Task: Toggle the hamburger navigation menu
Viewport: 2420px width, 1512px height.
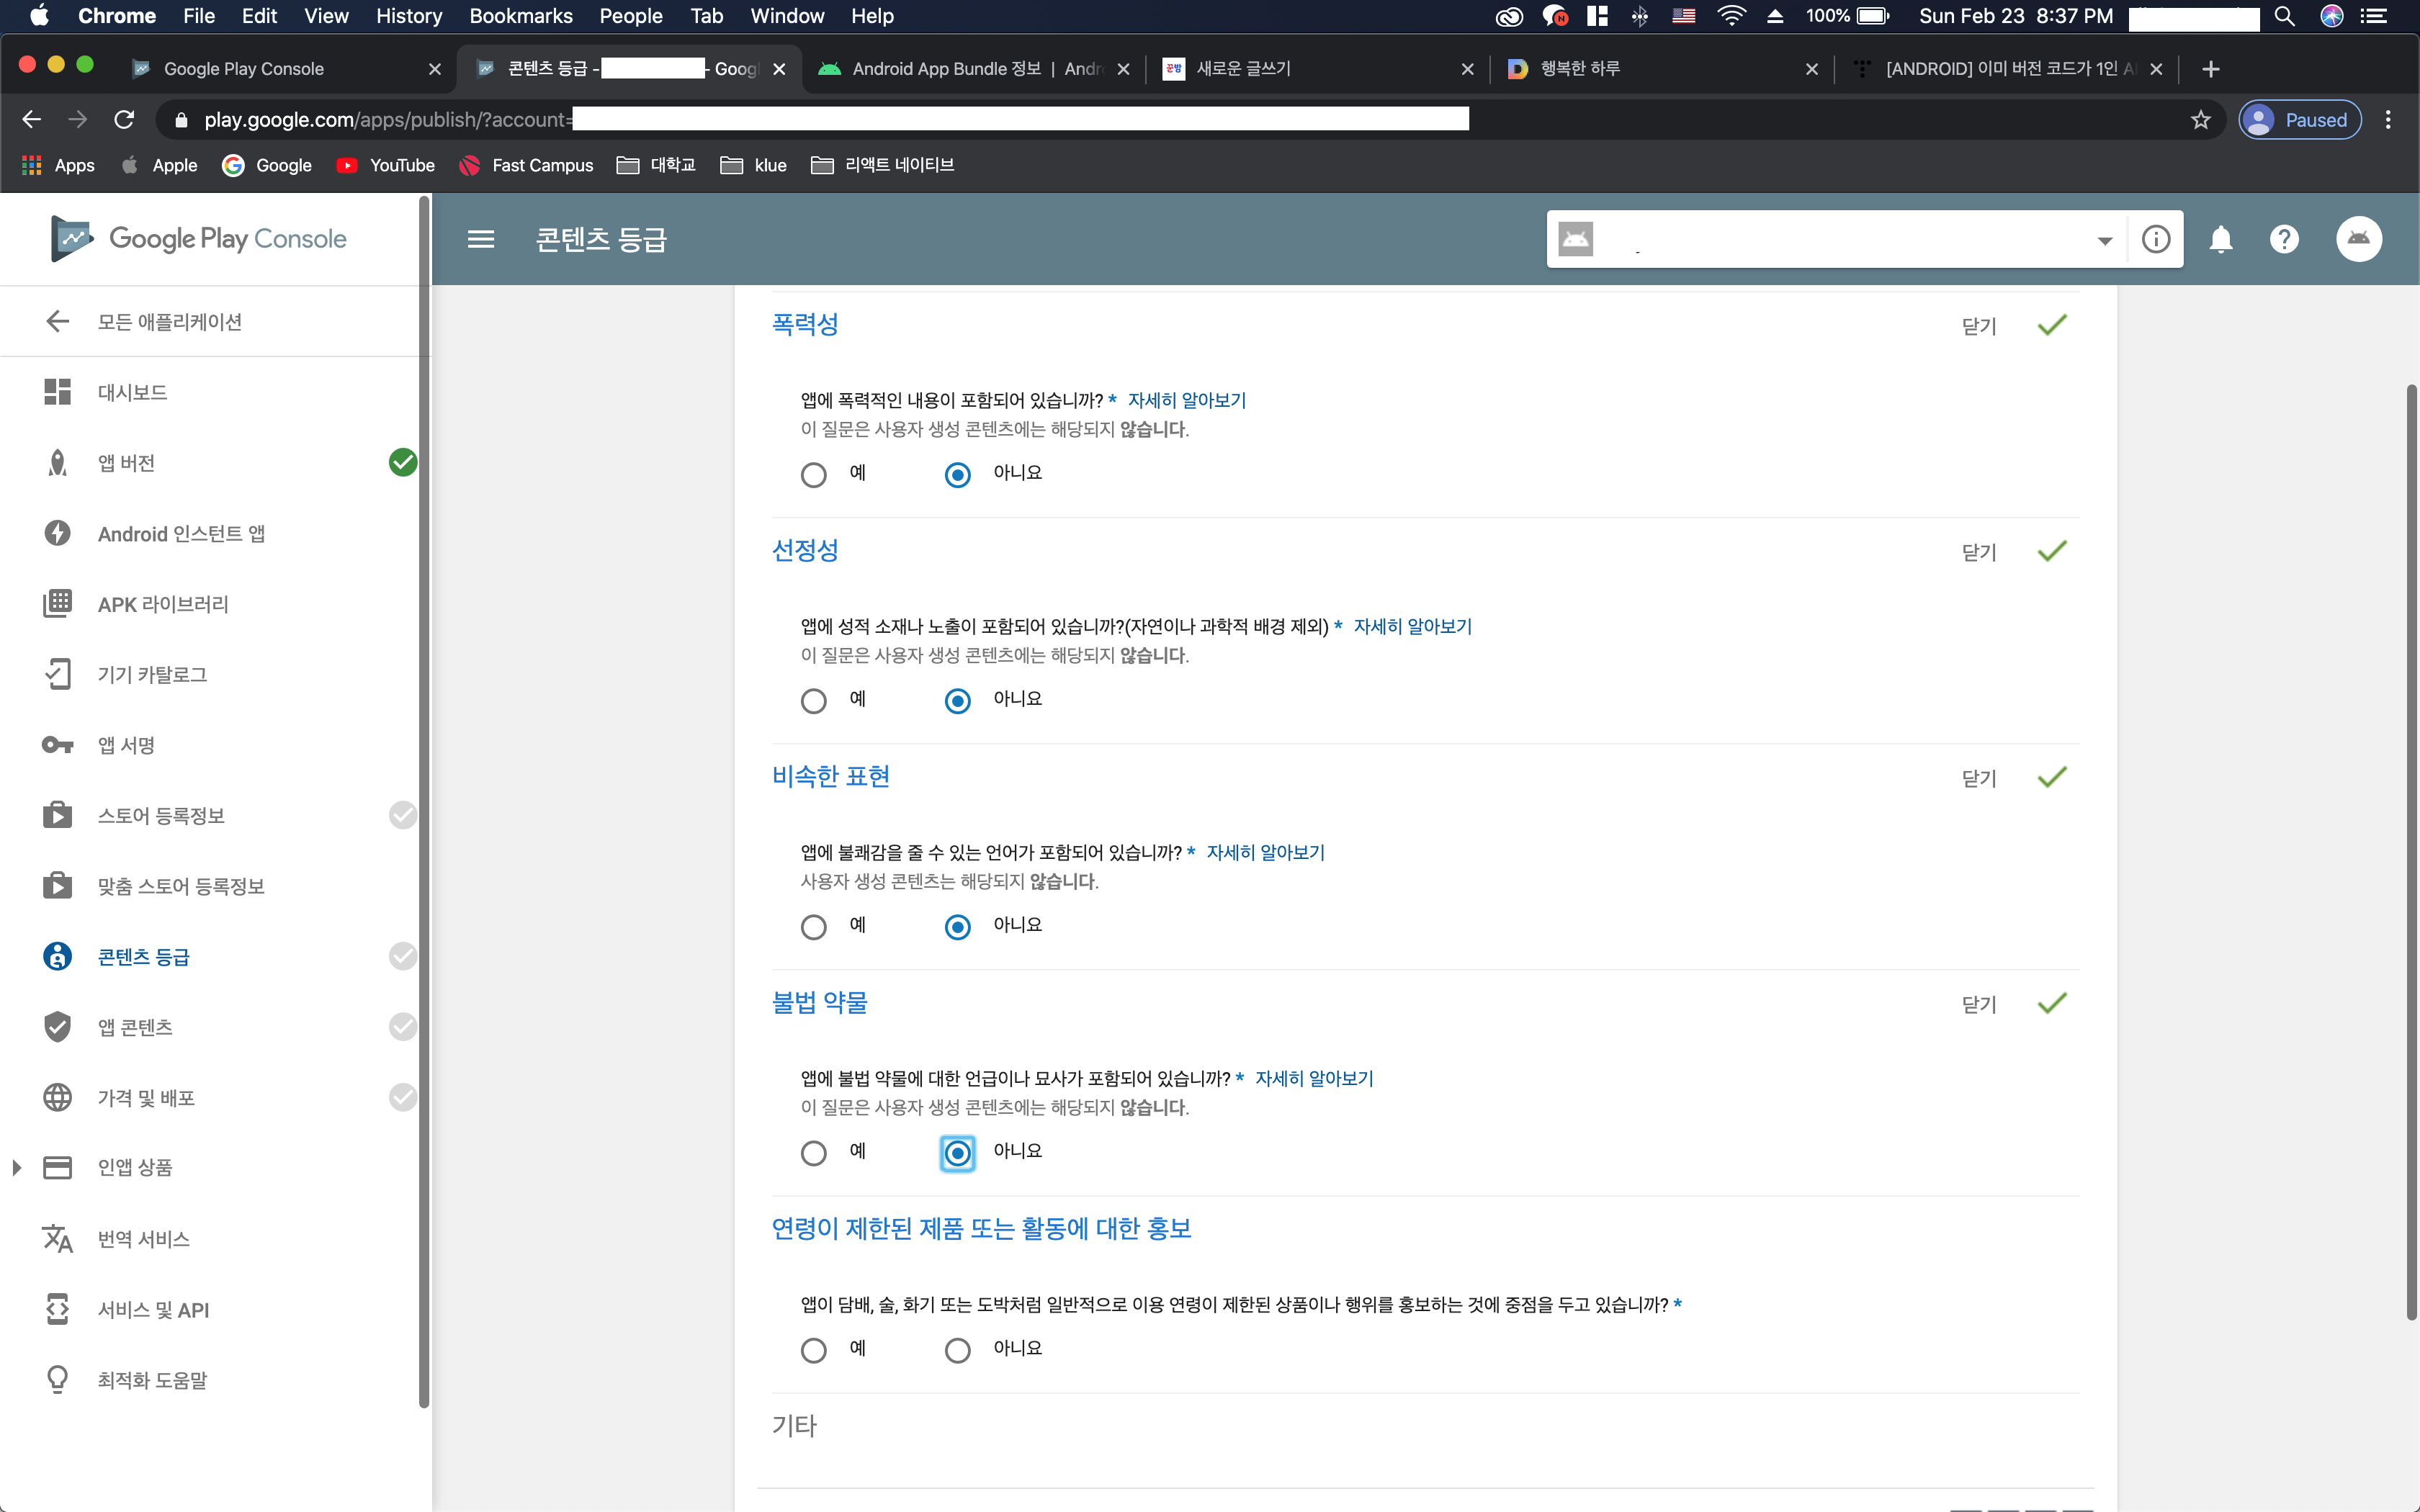Action: point(481,239)
